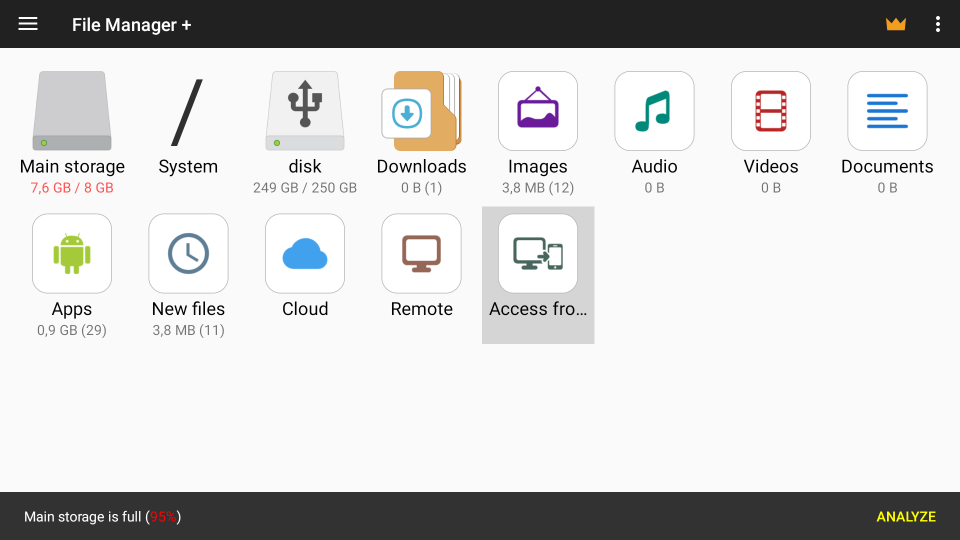The width and height of the screenshot is (960, 540).
Task: Open the System root folder
Action: tap(188, 112)
